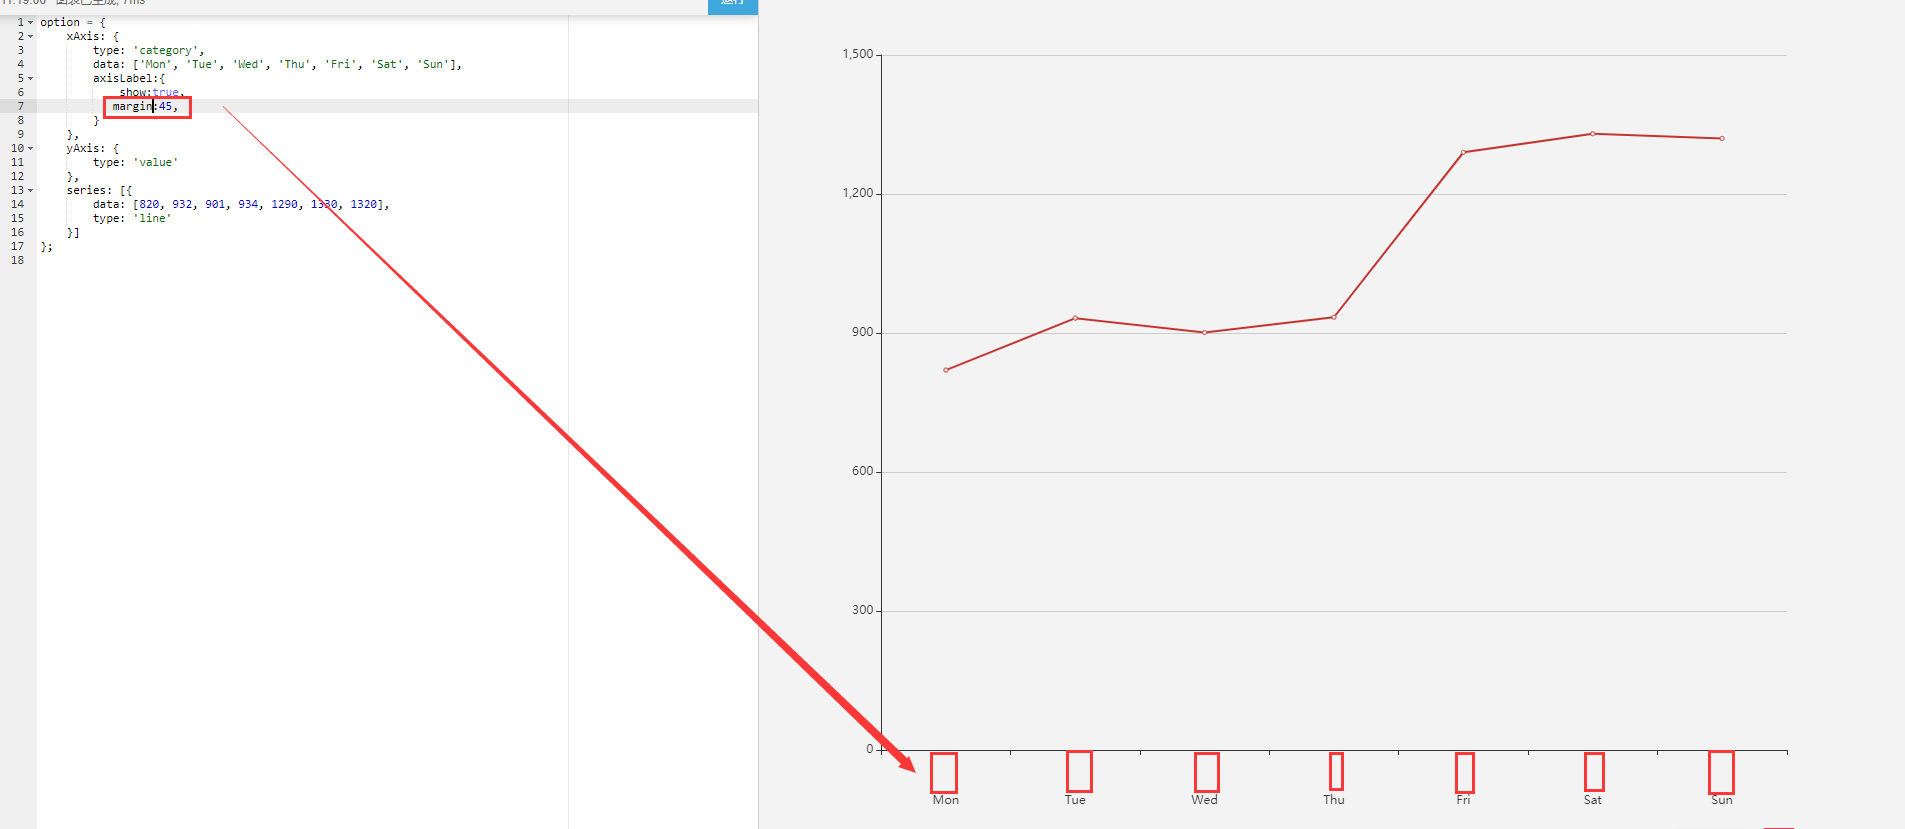The height and width of the screenshot is (829, 1905).
Task: Click the series data numbers line
Action: [241, 204]
